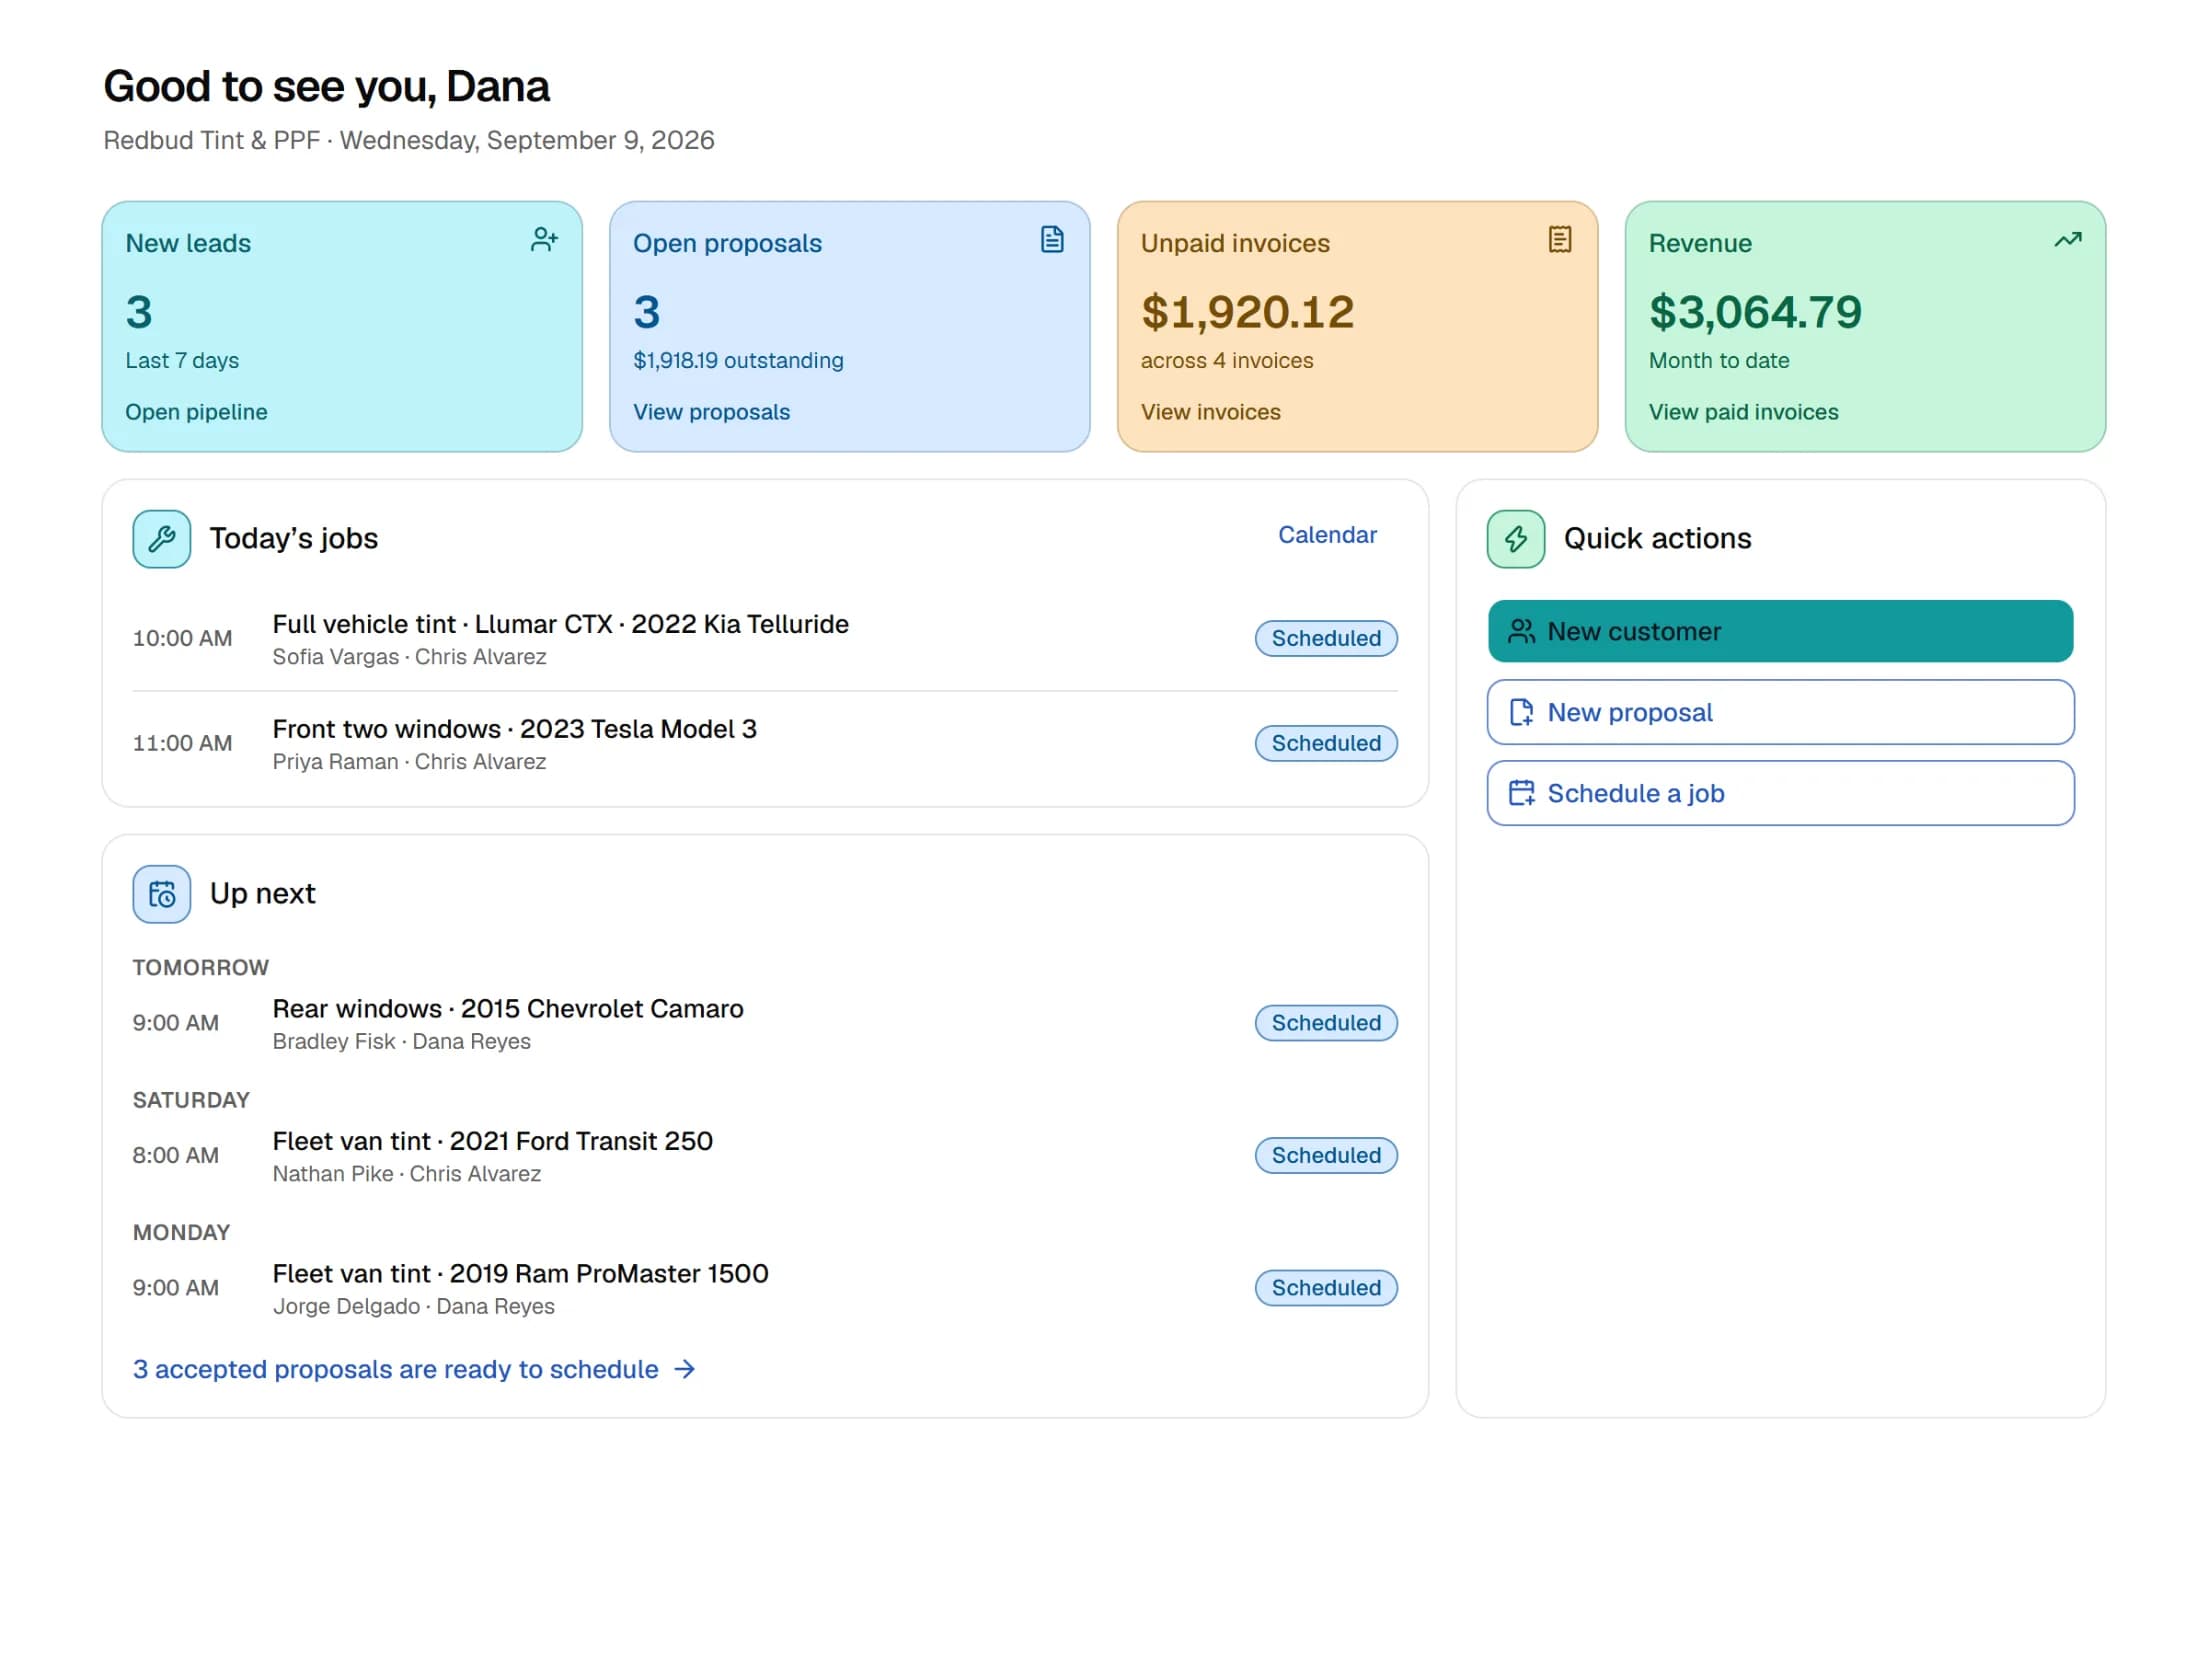
Task: Open the Full vehicle tint Kia Telluride job
Action: coord(560,624)
